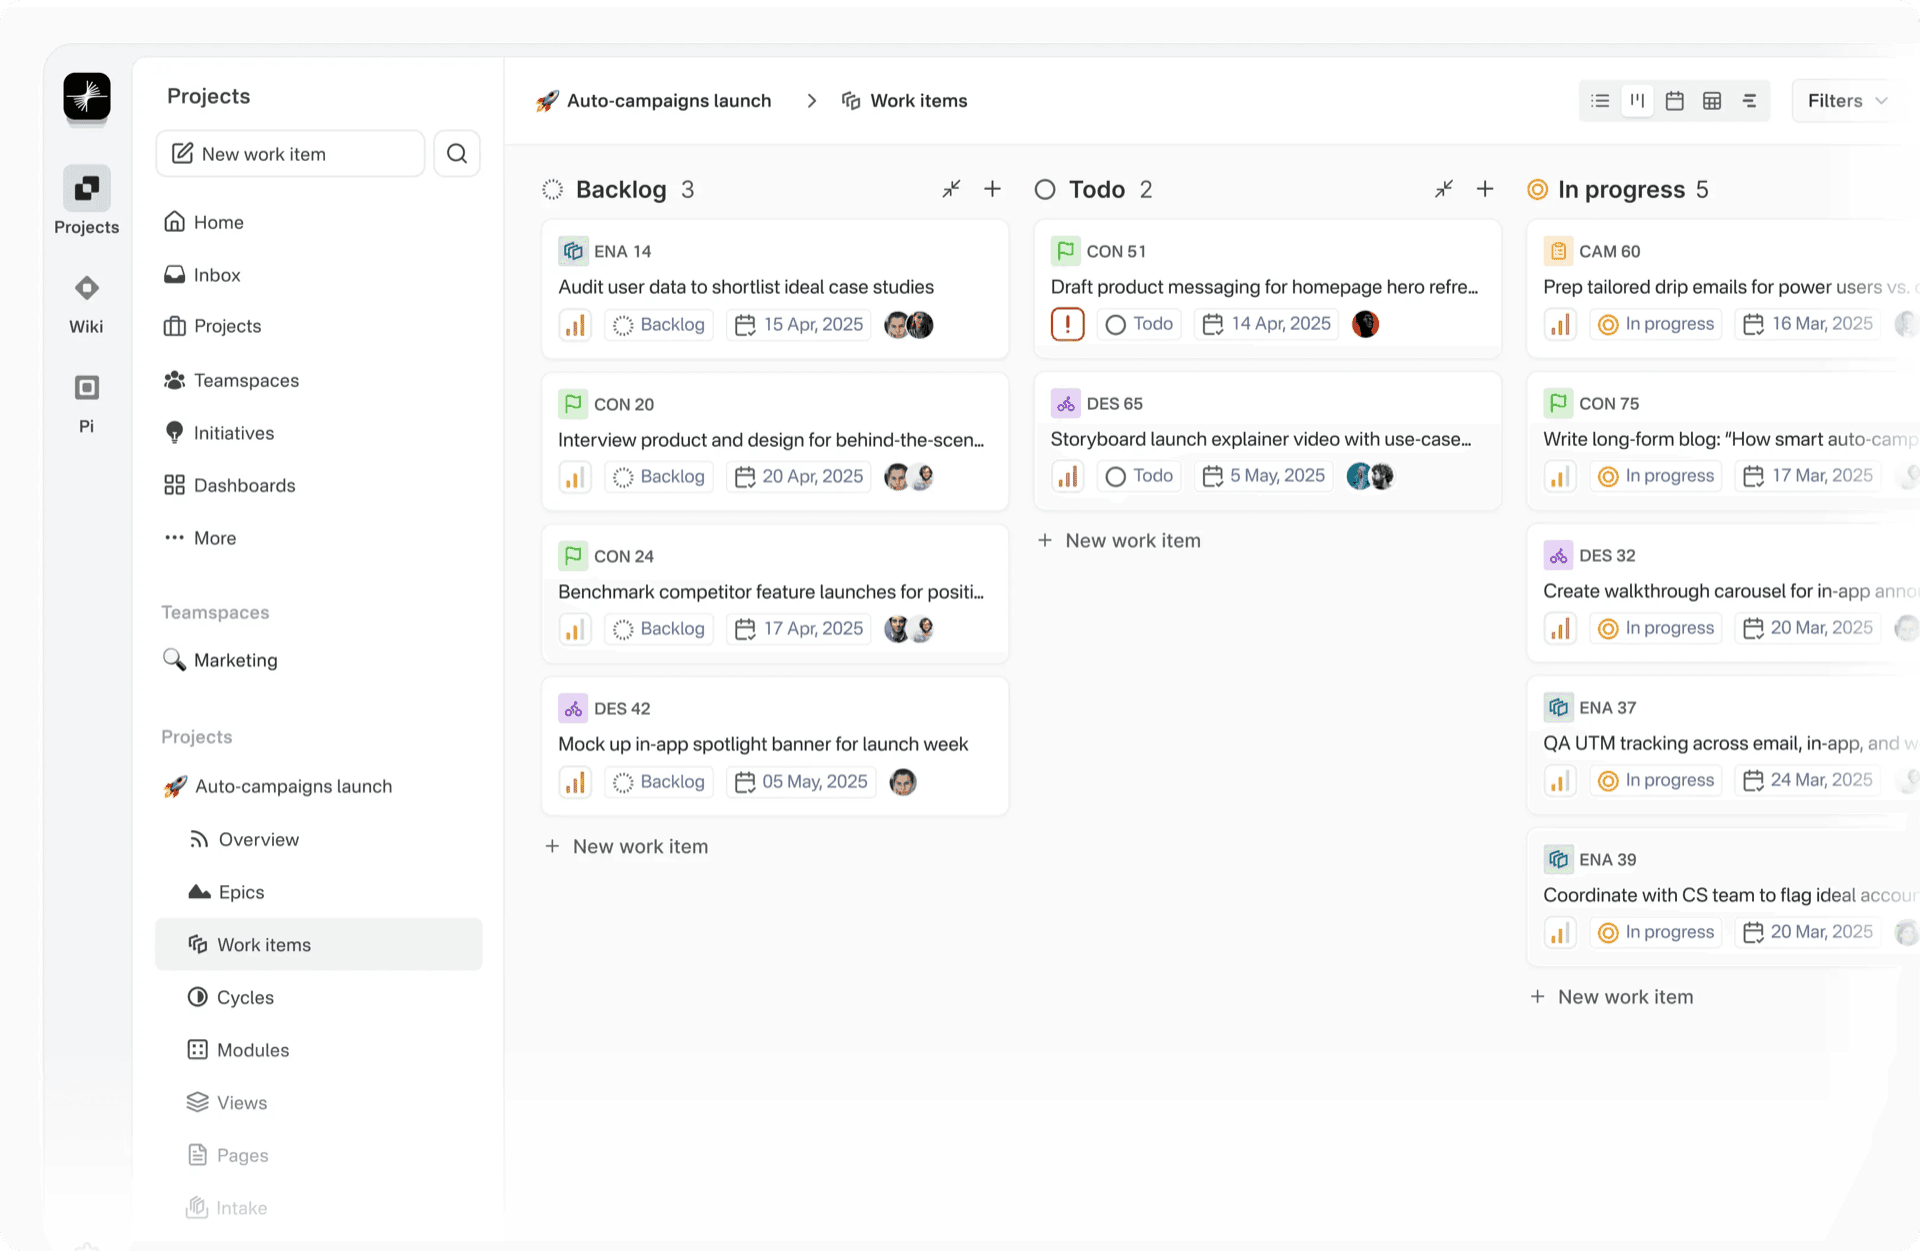Screen dimensions: 1920x1251
Task: Change due date 05 May, 2025
Action: click(801, 782)
